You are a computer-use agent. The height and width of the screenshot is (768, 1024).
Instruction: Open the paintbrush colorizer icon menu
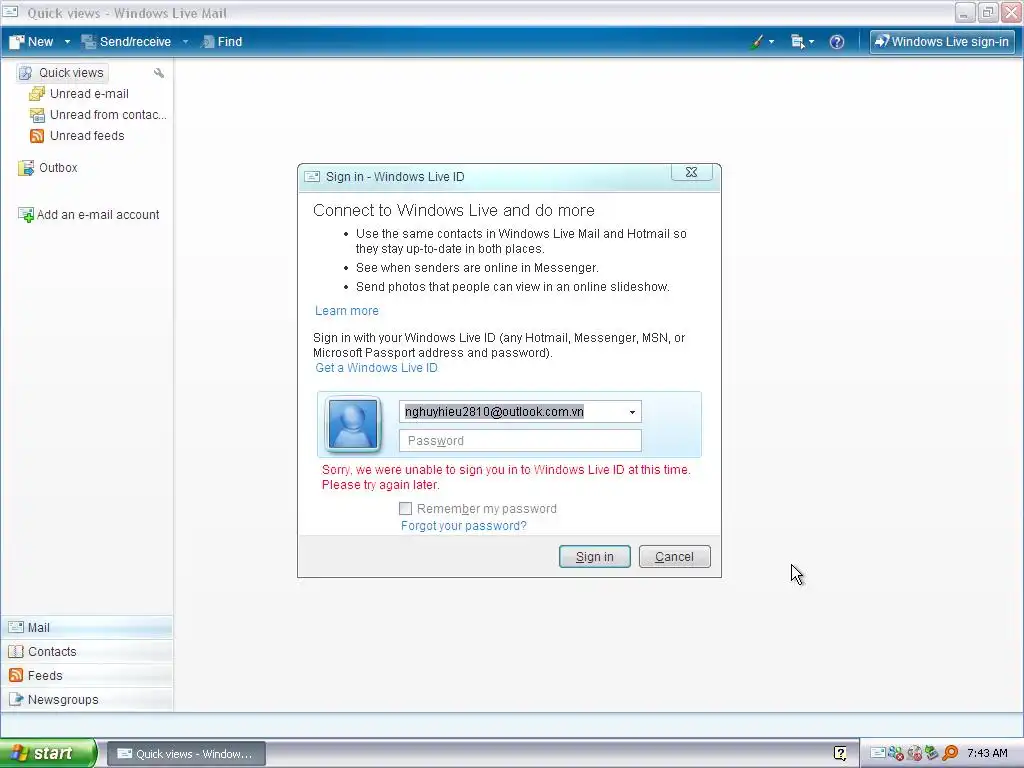[761, 42]
